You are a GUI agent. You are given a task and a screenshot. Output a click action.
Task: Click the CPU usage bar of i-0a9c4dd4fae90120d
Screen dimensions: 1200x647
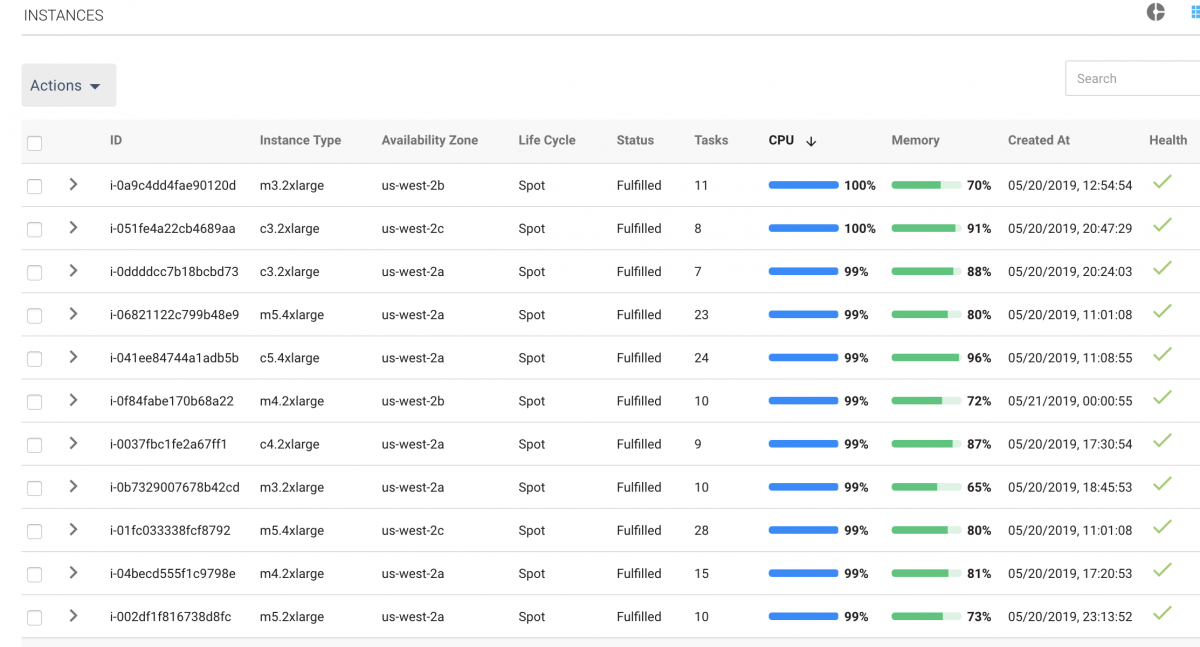(803, 185)
